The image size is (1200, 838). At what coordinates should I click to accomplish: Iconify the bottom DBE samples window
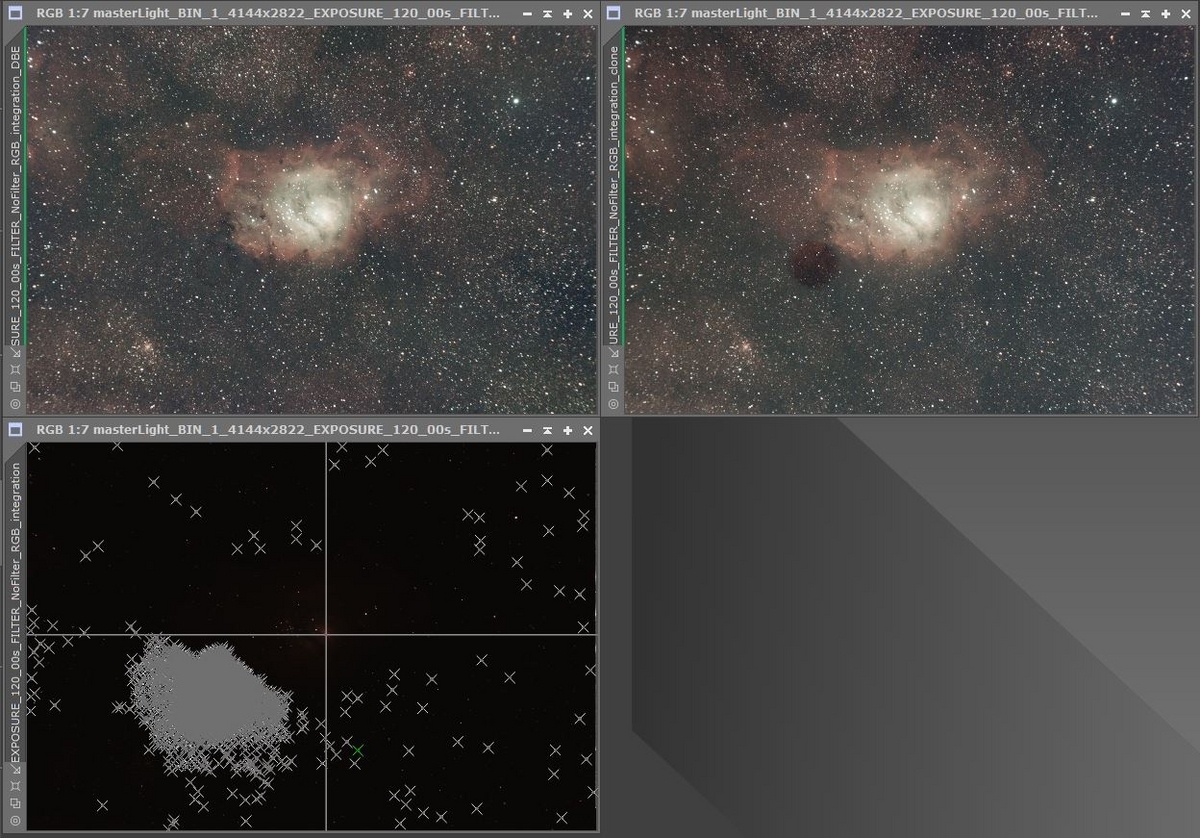(x=527, y=430)
